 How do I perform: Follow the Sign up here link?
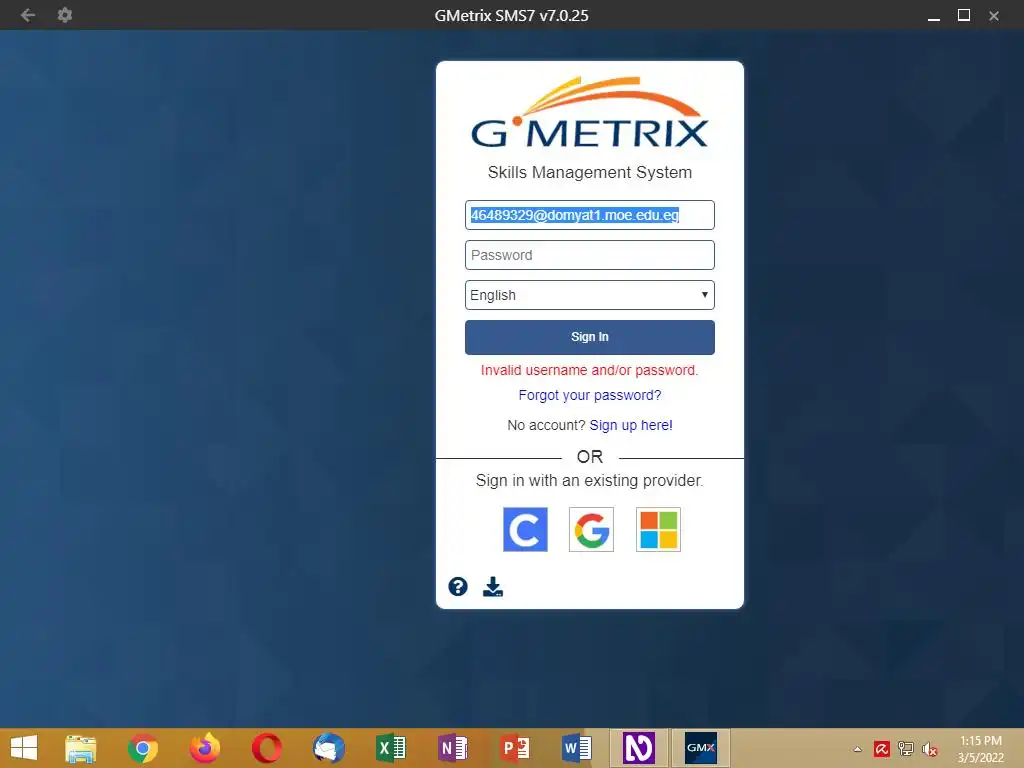(631, 425)
